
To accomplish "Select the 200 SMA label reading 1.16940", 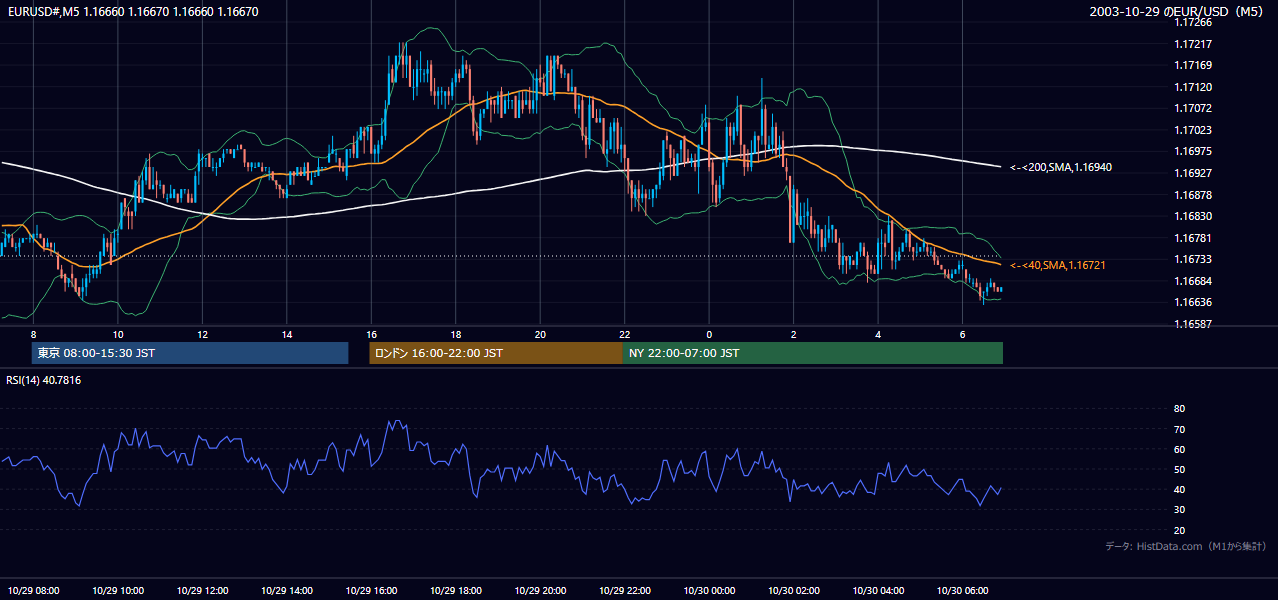I will pyautogui.click(x=1061, y=167).
